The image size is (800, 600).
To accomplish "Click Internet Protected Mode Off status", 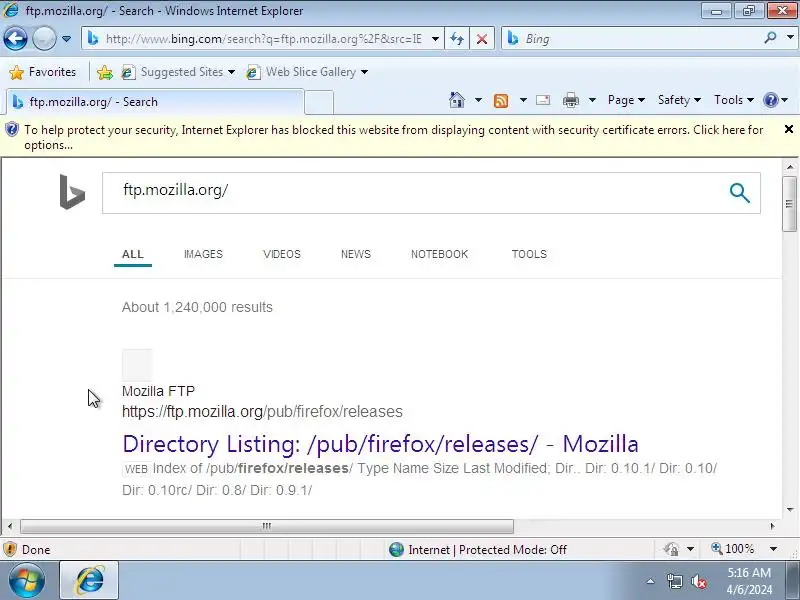I will tap(478, 549).
